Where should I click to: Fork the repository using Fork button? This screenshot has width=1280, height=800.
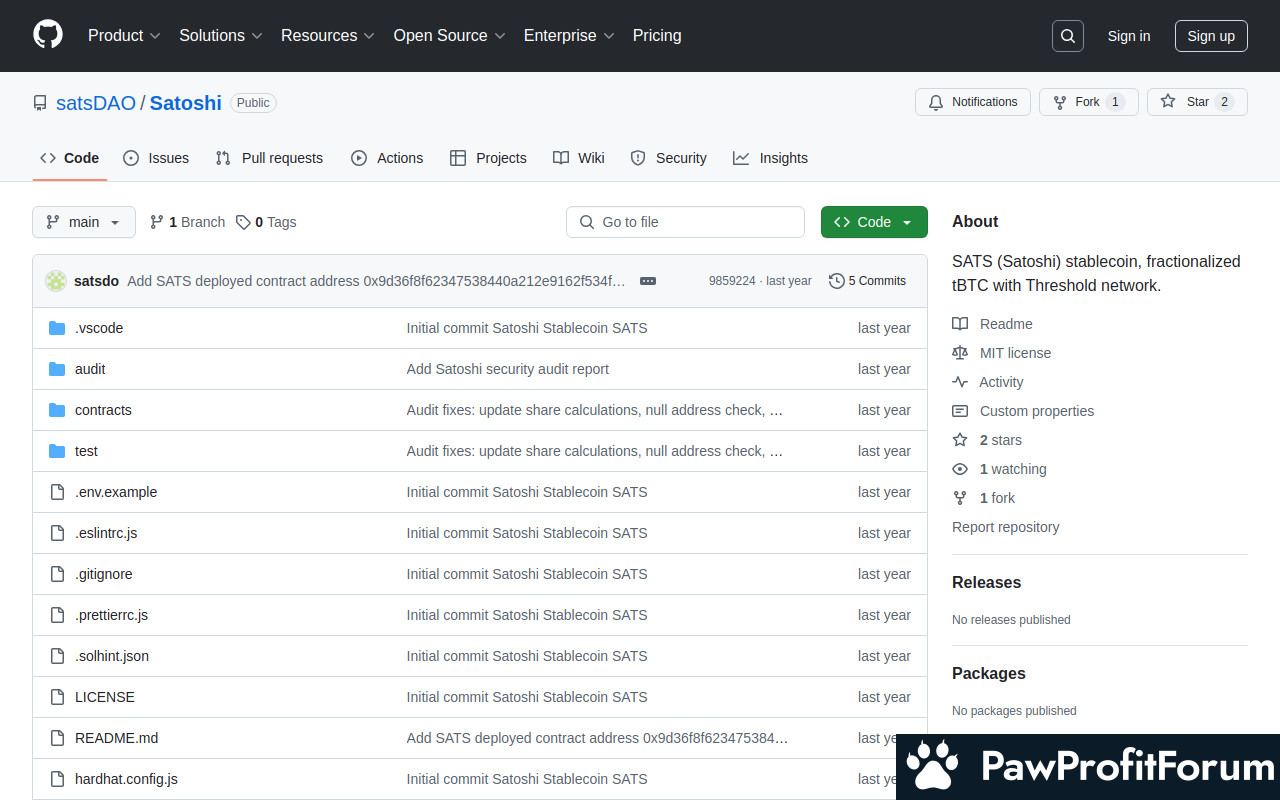pyautogui.click(x=1088, y=102)
